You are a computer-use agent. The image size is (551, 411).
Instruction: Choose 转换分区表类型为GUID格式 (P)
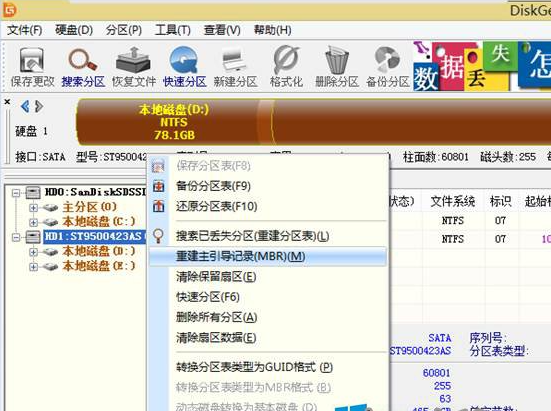coord(268,367)
